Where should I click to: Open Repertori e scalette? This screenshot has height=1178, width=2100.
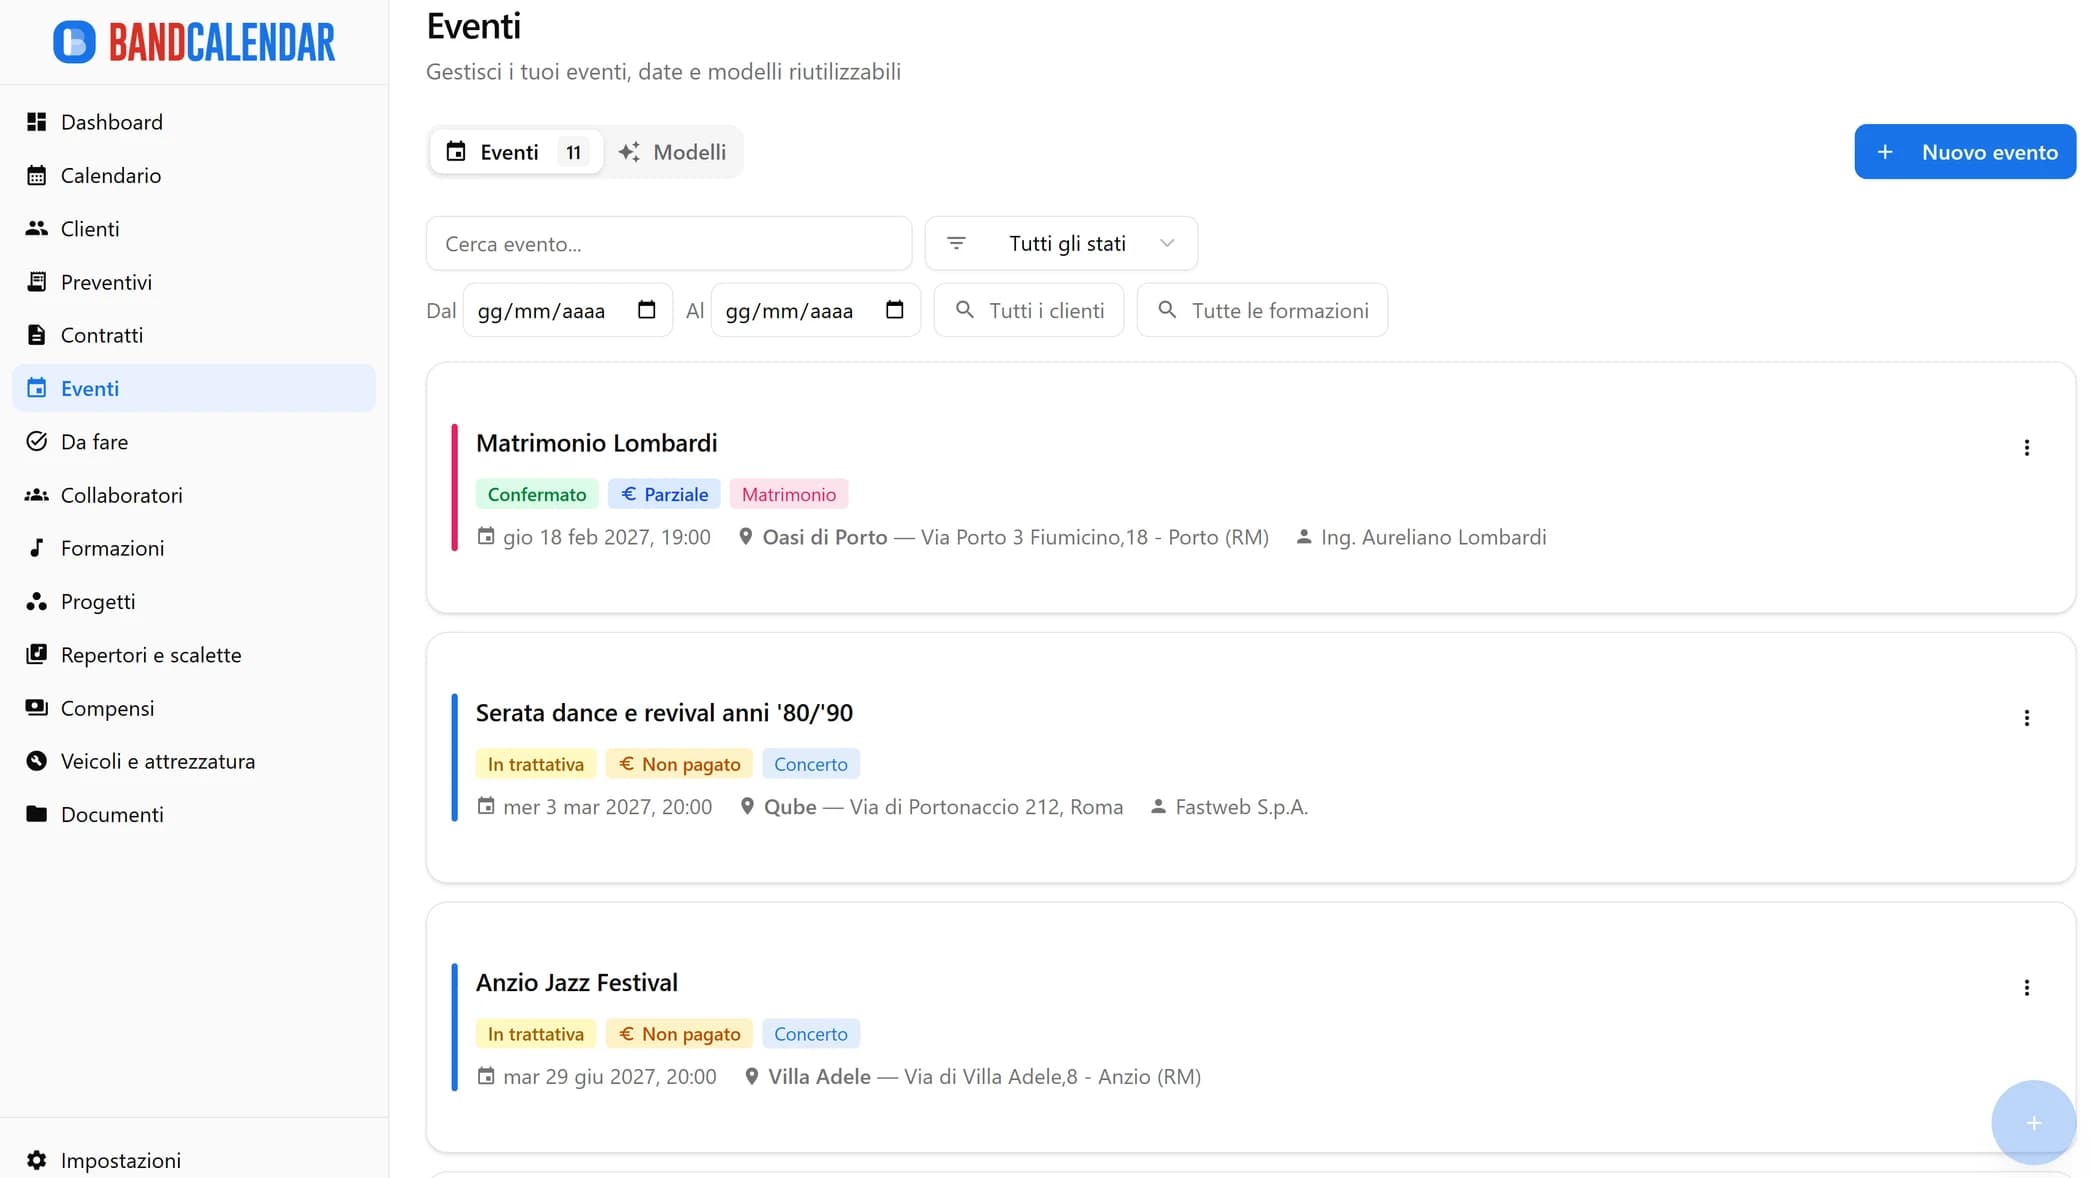151,655
